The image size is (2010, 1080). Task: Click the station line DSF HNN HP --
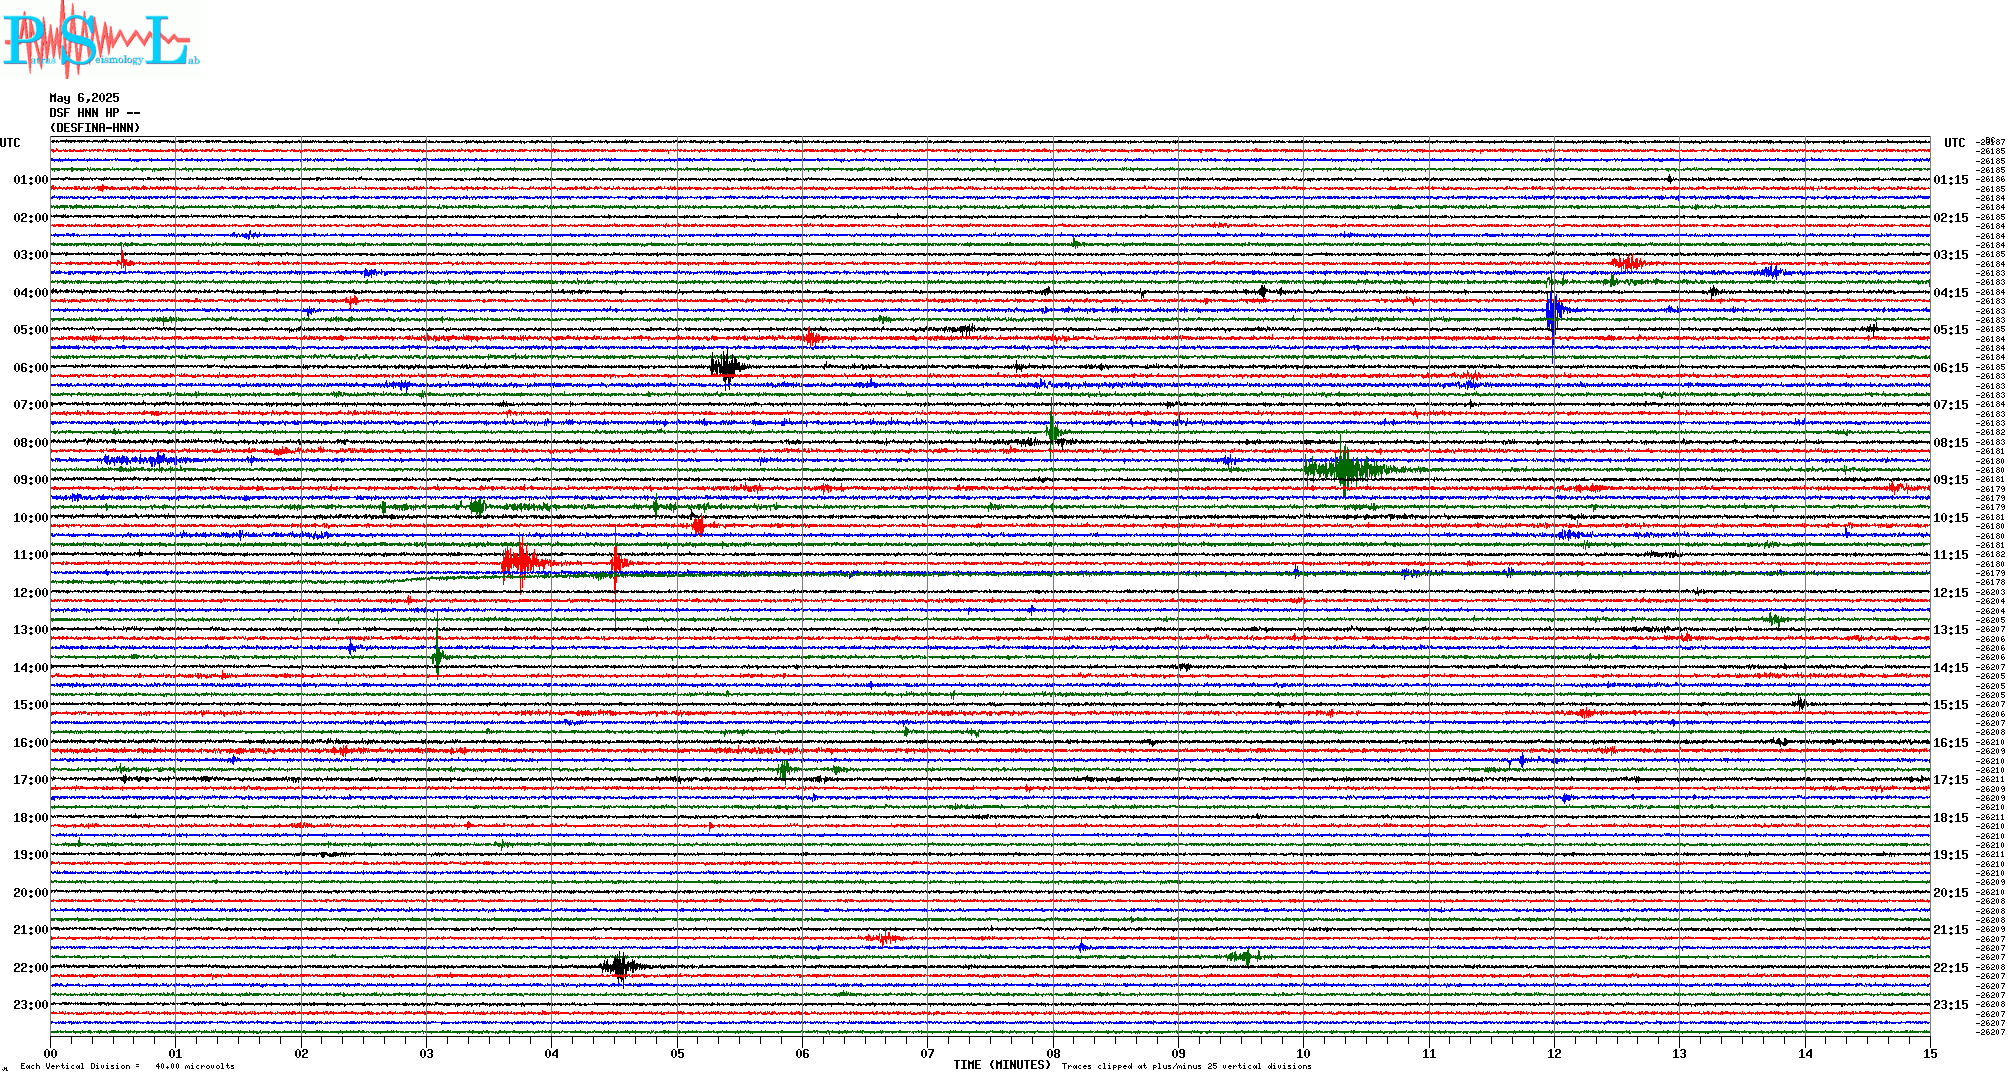point(95,113)
